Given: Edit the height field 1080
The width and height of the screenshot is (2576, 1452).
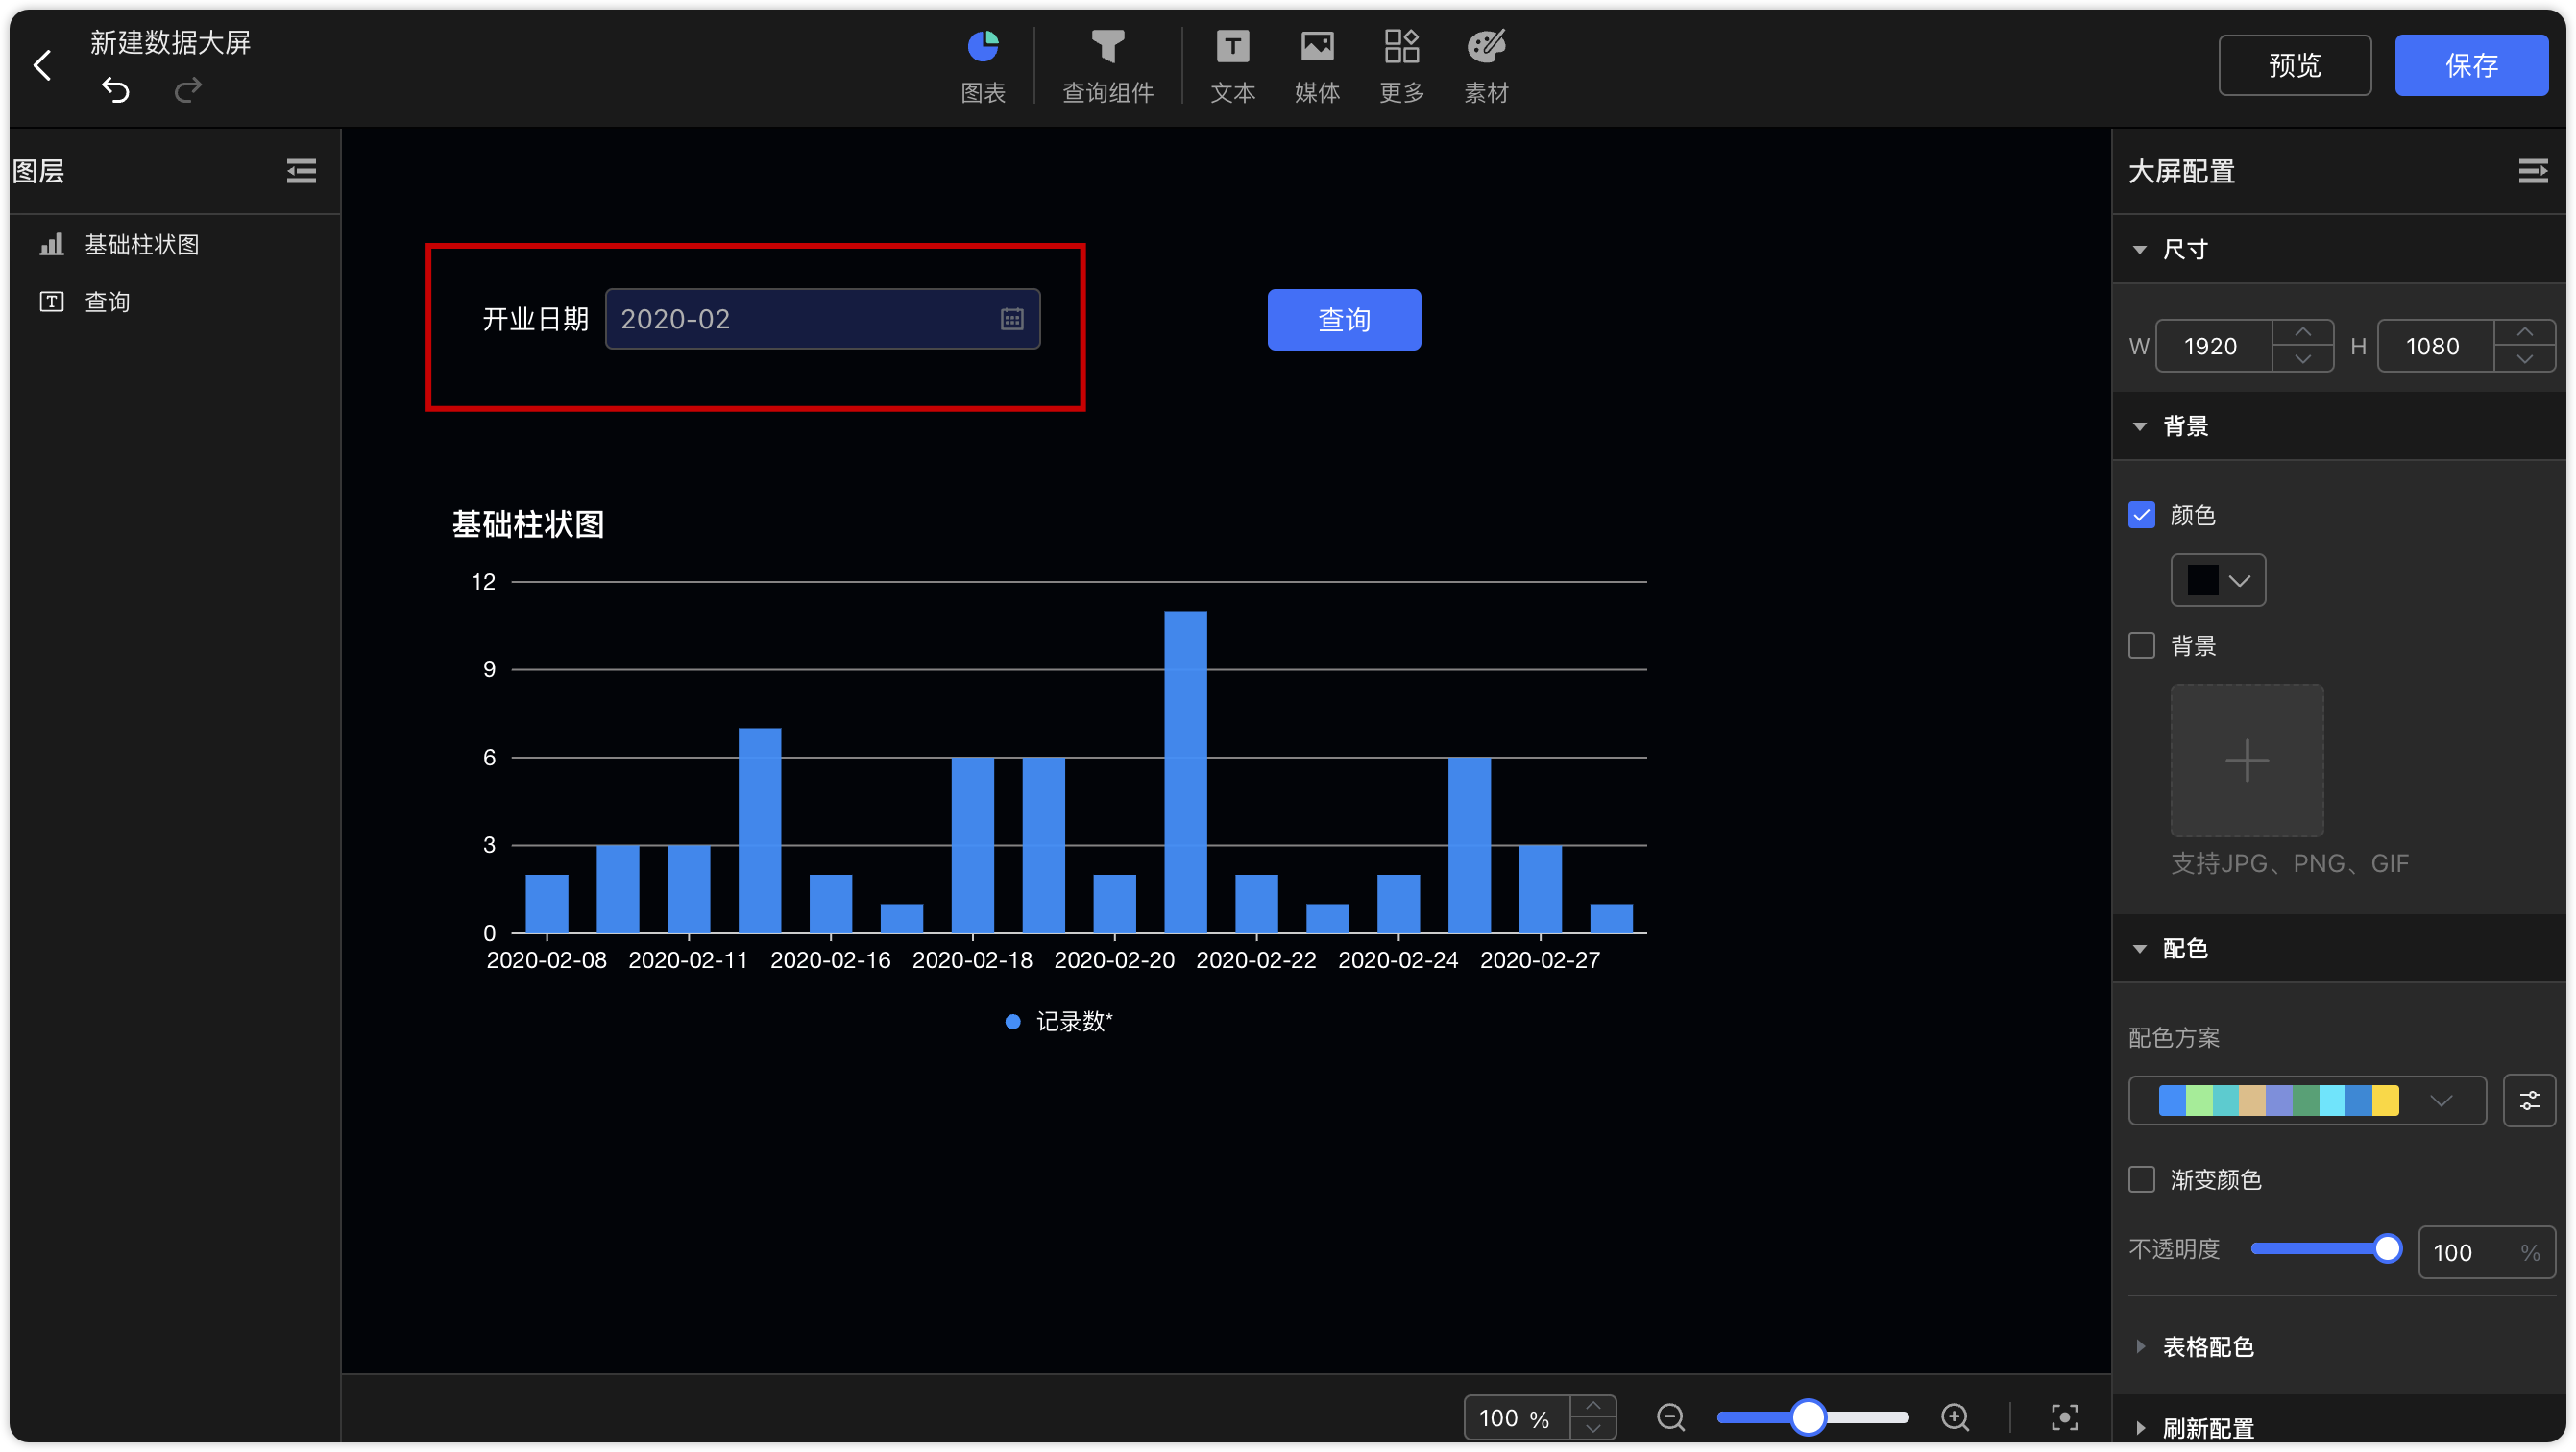Looking at the screenshot, I should [x=2435, y=346].
